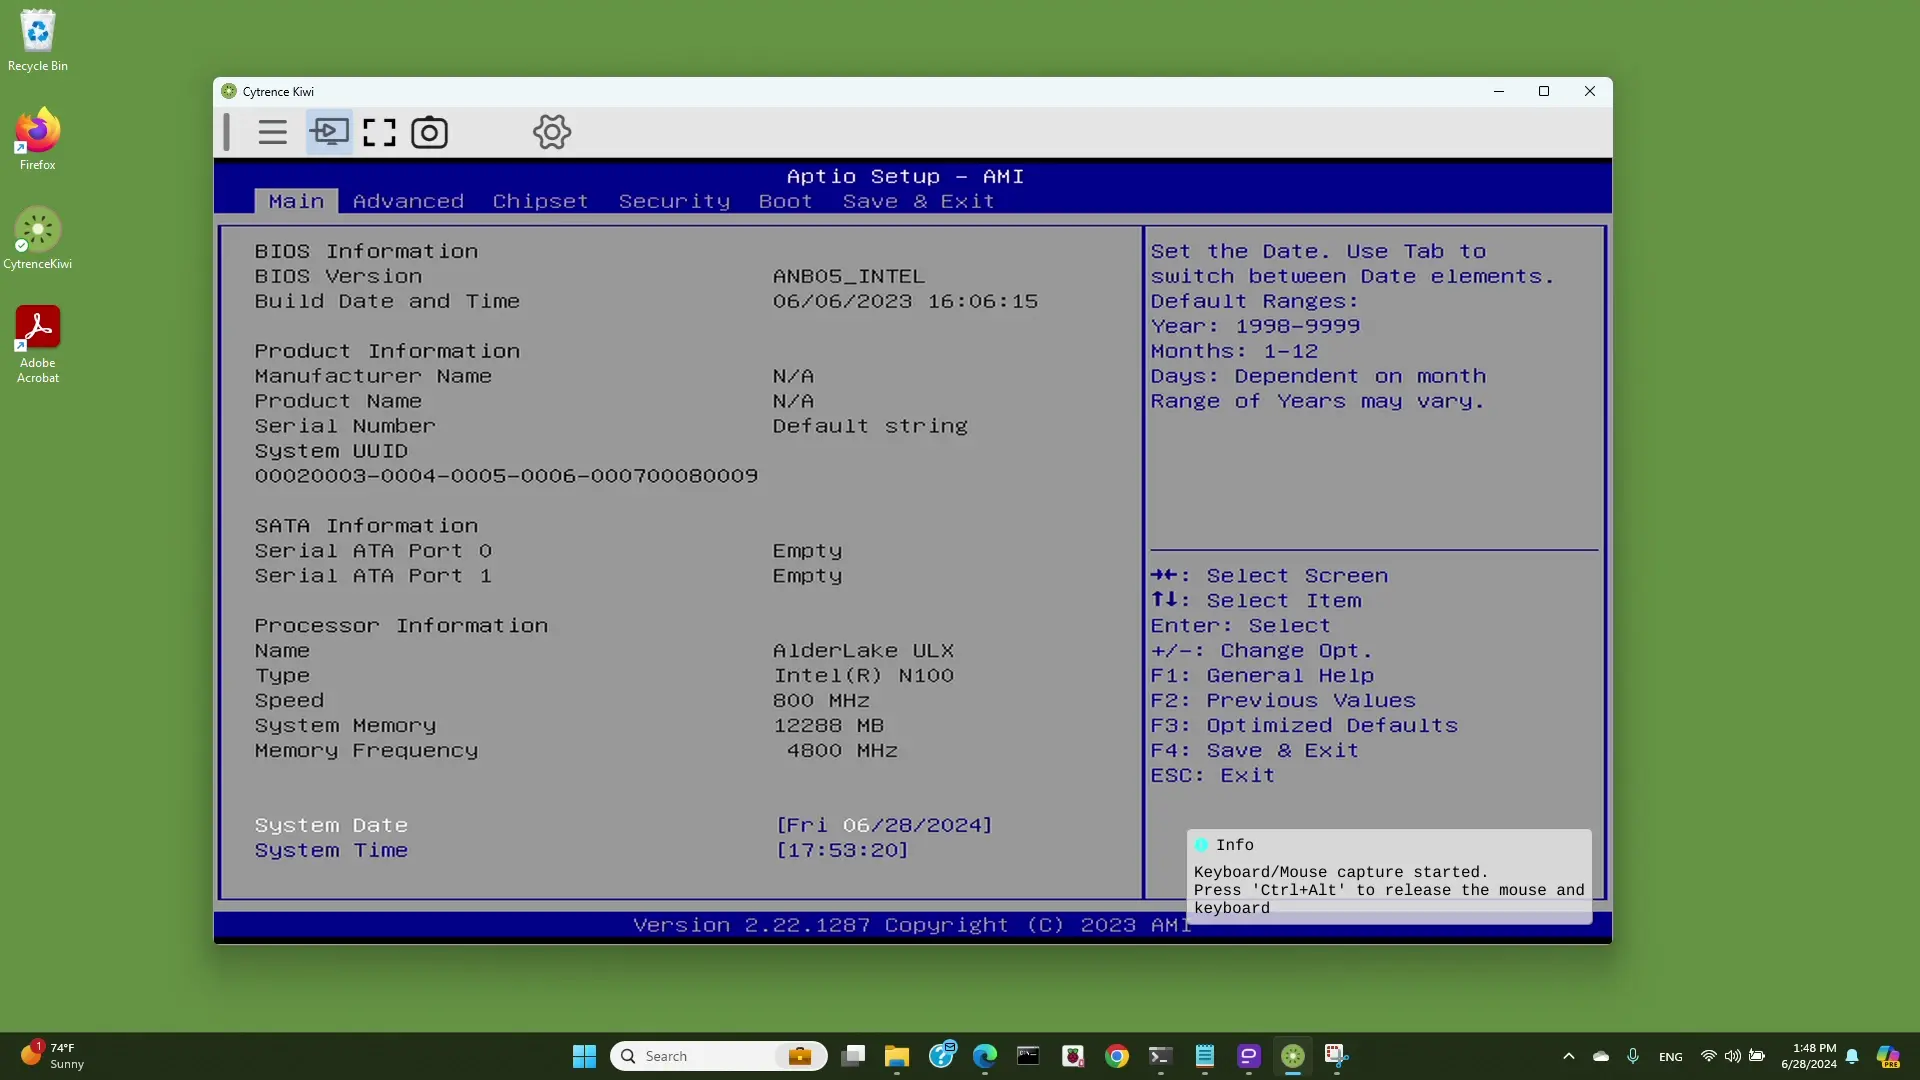Switch to Cytrence Kiwi taskbar icon
Screen dimensions: 1920x1080
coord(1293,1056)
